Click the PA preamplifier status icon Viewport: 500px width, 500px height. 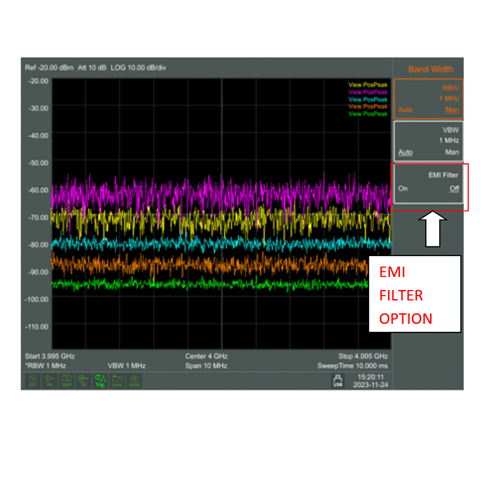[x=50, y=380]
